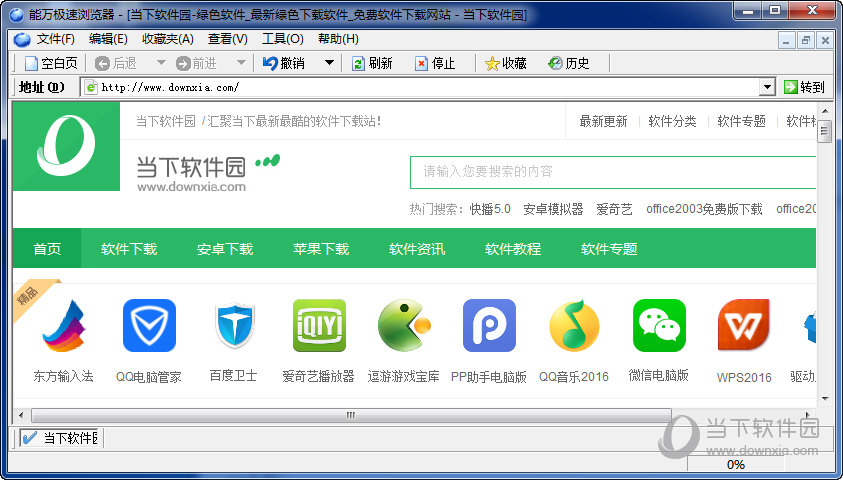Open the QQ音乐2016 icon
Image resolution: width=843 pixels, height=480 pixels.
click(x=574, y=326)
